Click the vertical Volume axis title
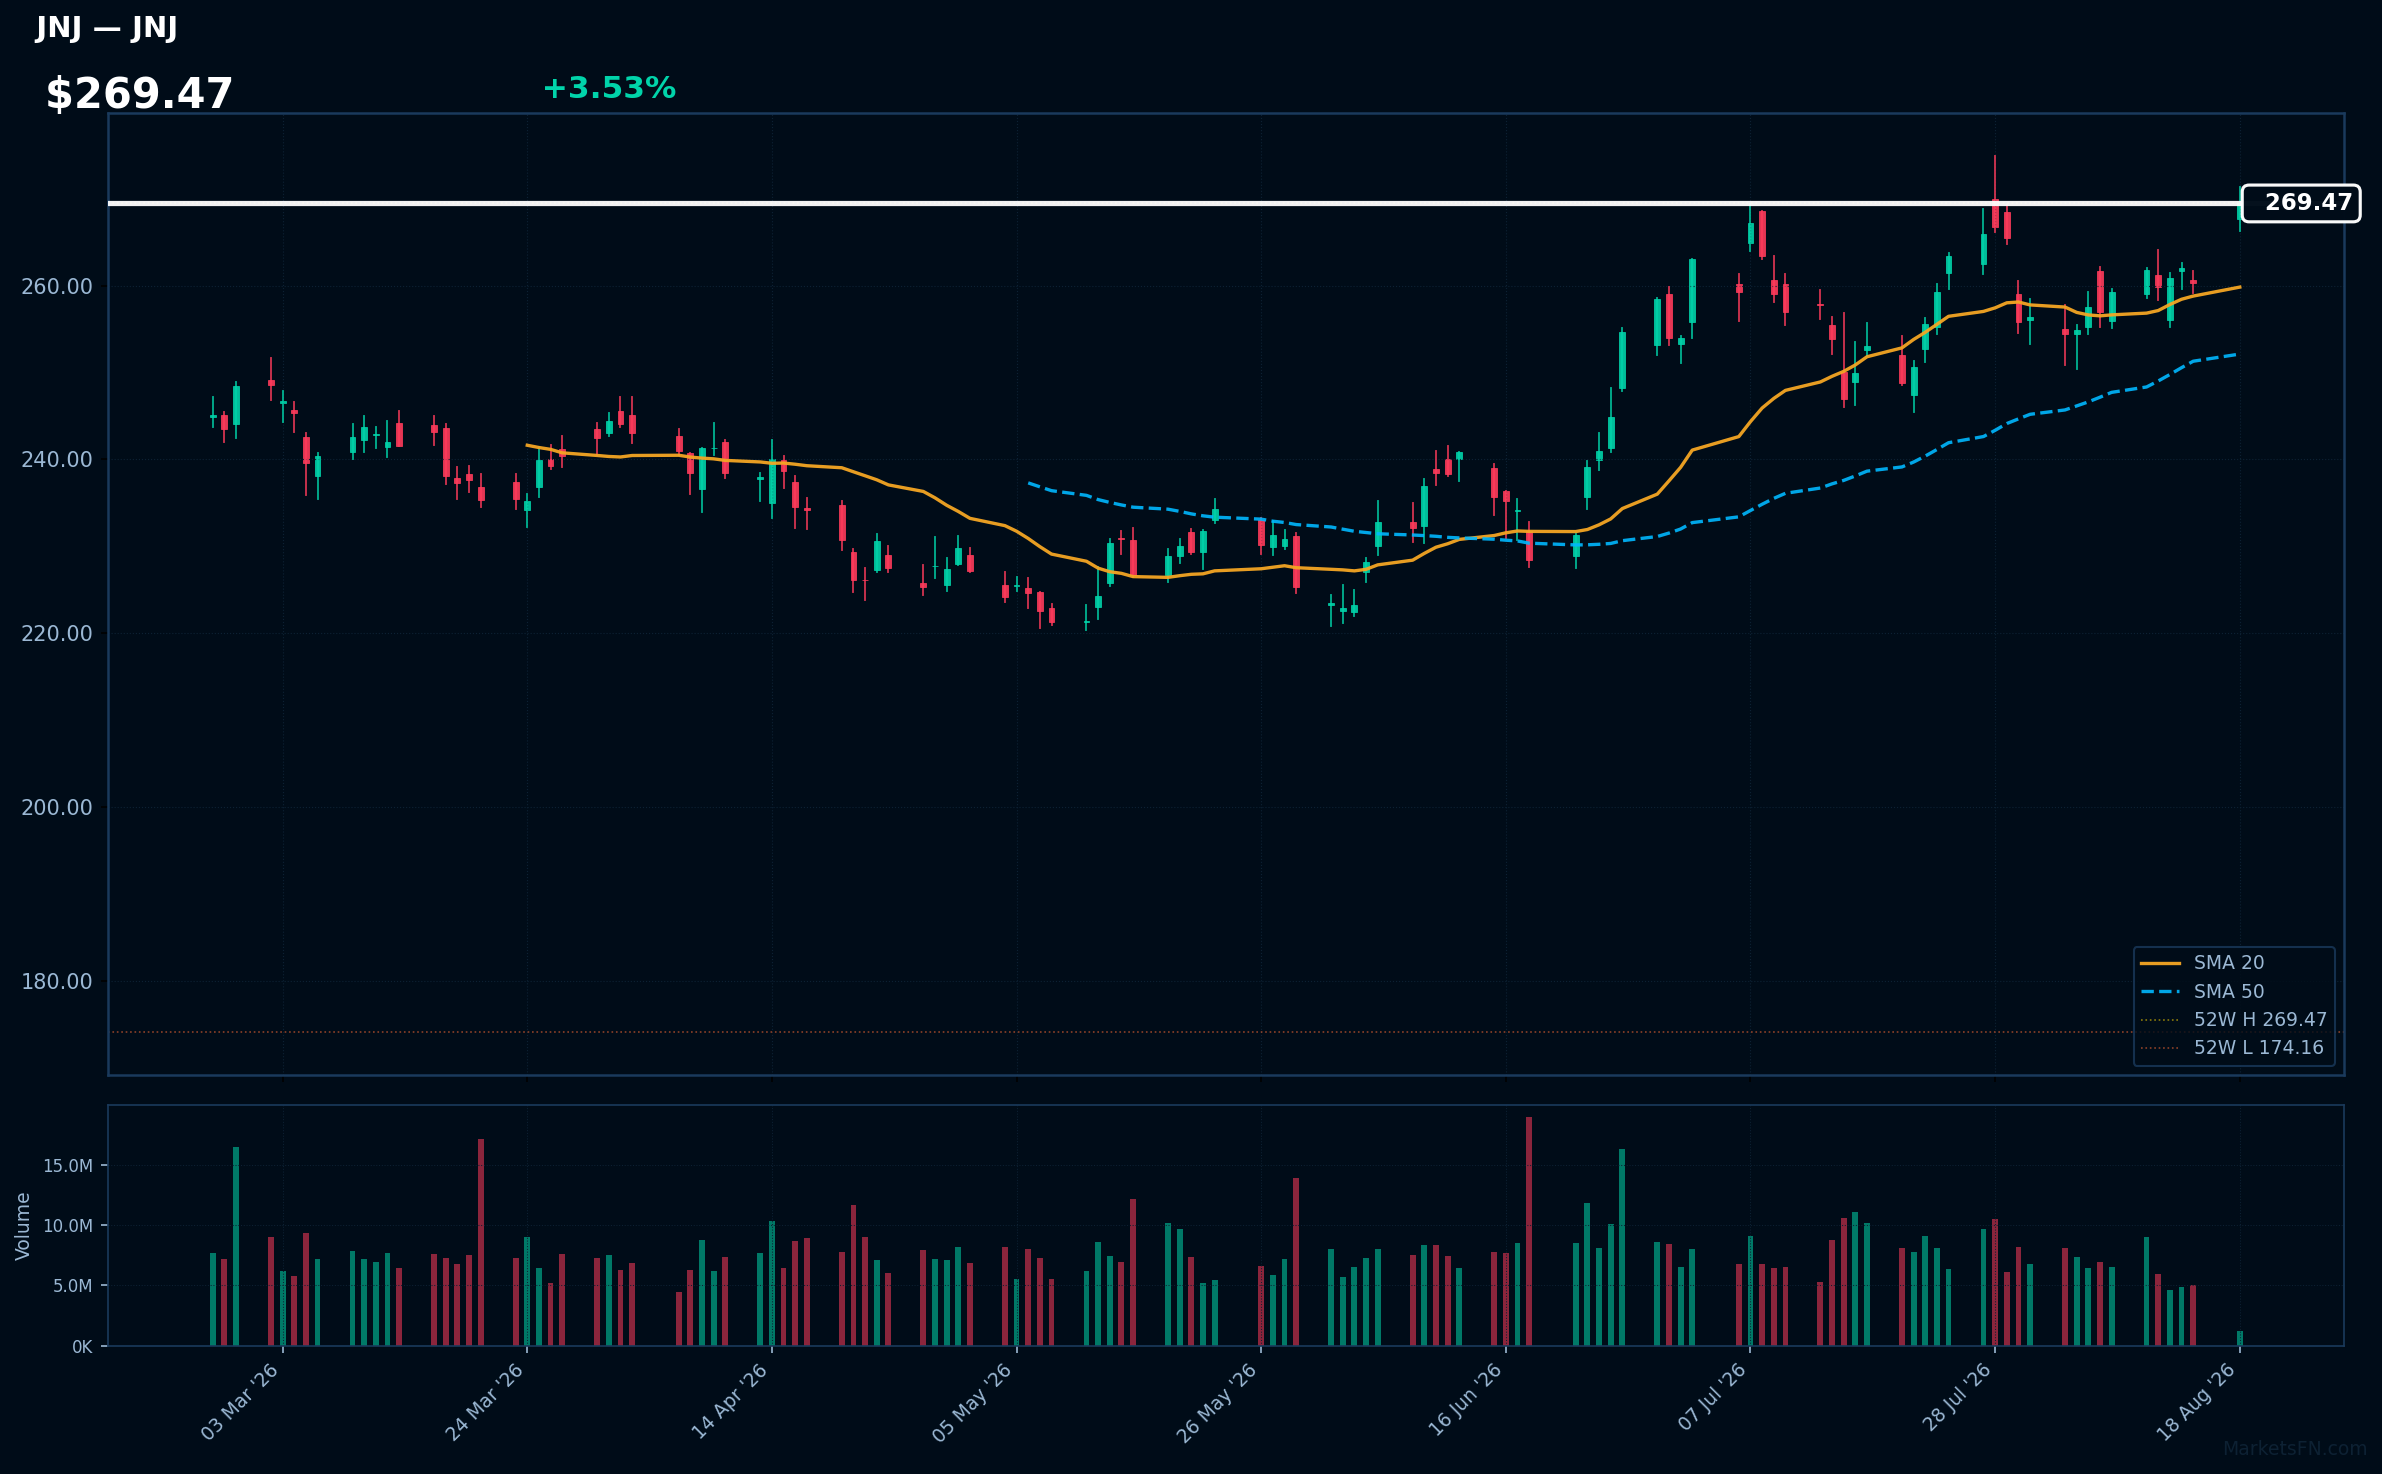Viewport: 2382px width, 1474px height. (x=23, y=1226)
